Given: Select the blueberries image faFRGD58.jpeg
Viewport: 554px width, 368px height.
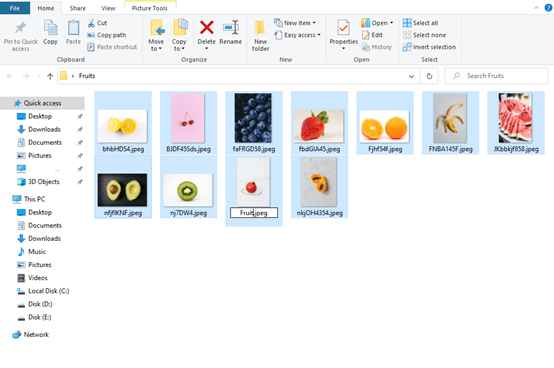Looking at the screenshot, I should click(254, 123).
